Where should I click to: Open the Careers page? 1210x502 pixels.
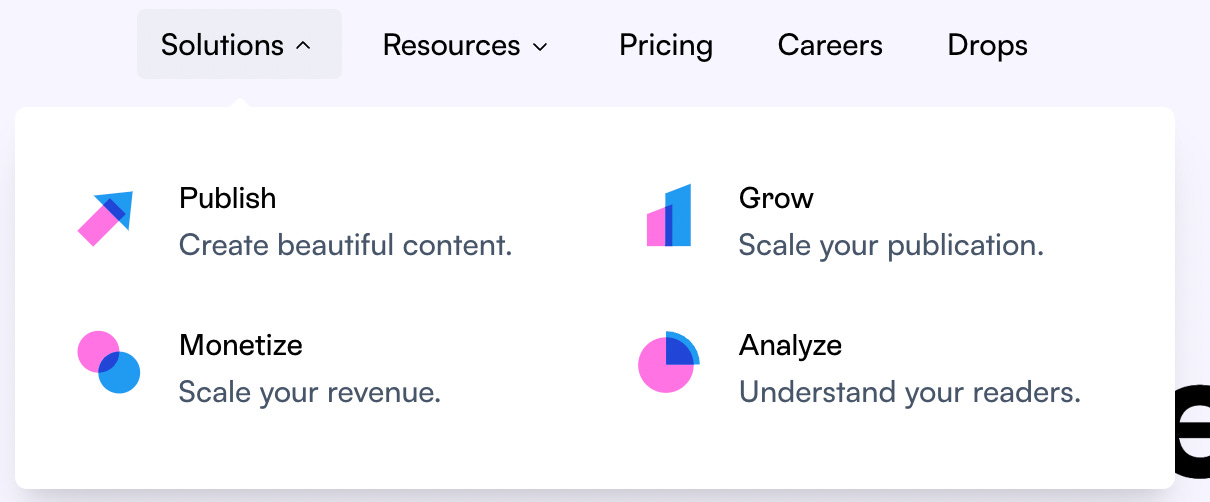click(830, 45)
